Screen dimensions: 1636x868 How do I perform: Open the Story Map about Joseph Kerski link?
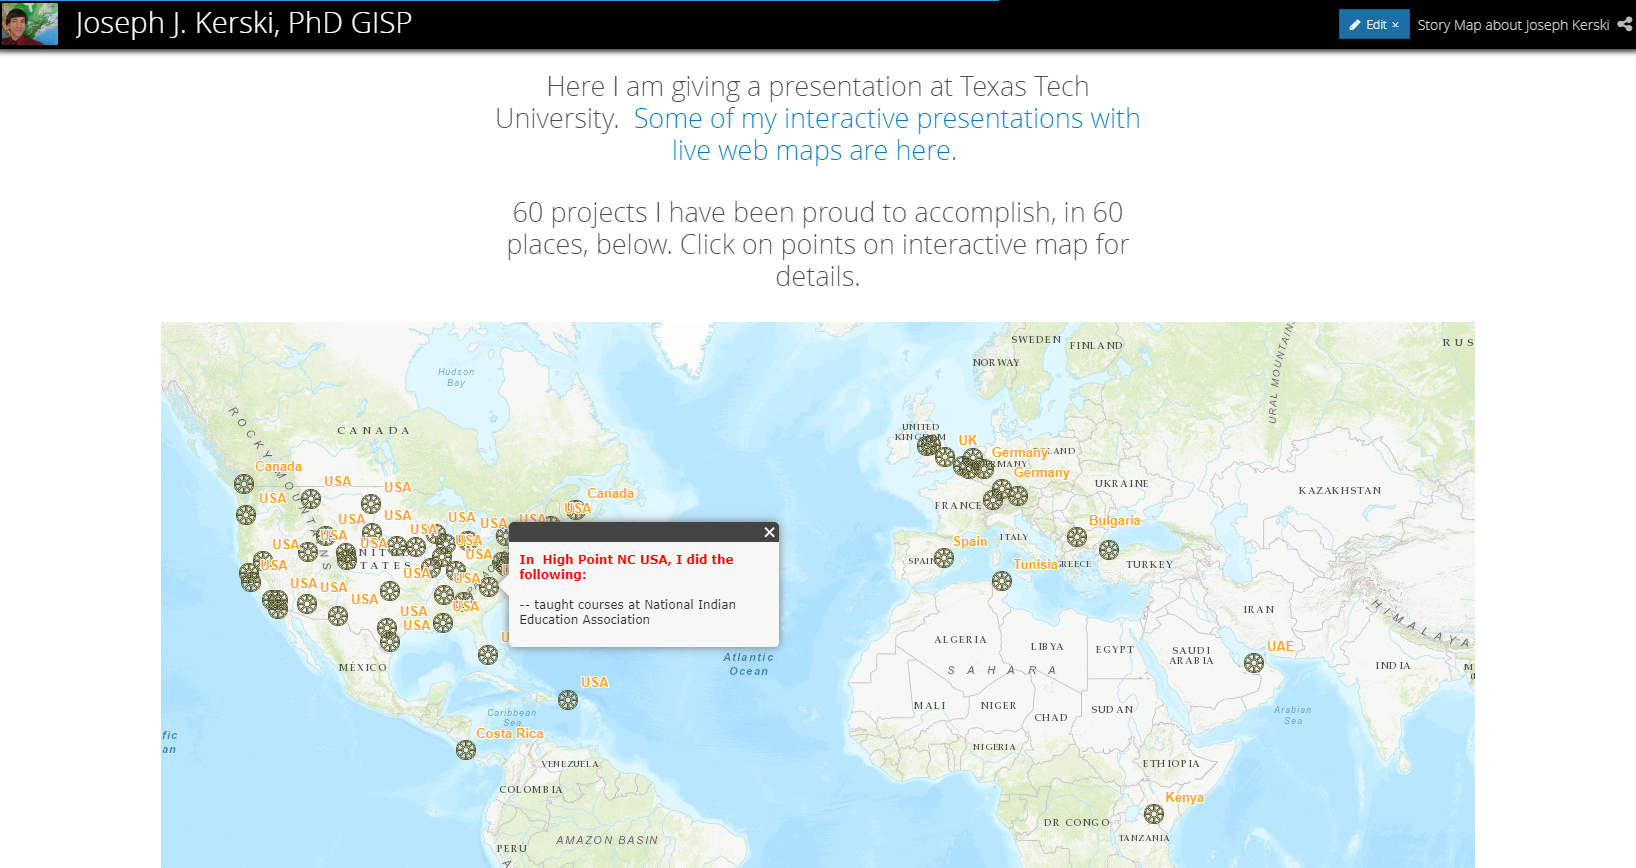coord(1513,25)
